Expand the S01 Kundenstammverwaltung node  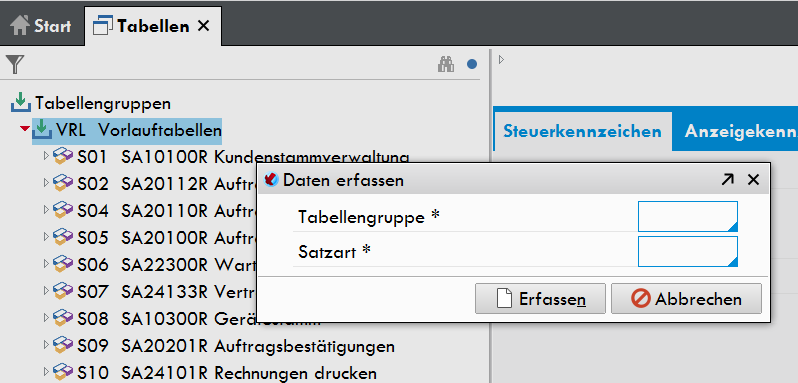click(x=47, y=156)
